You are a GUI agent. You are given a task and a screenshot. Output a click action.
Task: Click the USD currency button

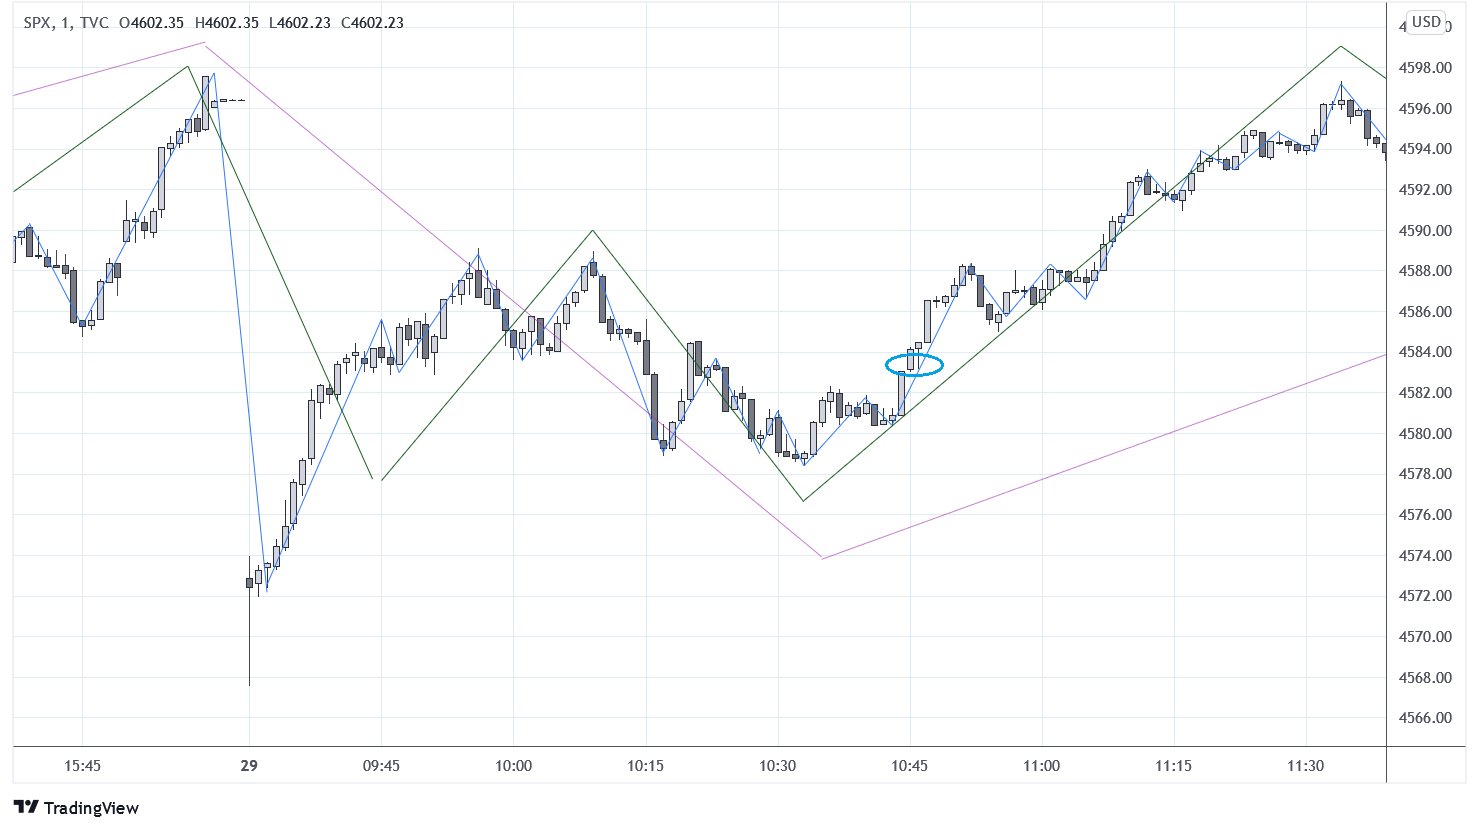point(1426,22)
